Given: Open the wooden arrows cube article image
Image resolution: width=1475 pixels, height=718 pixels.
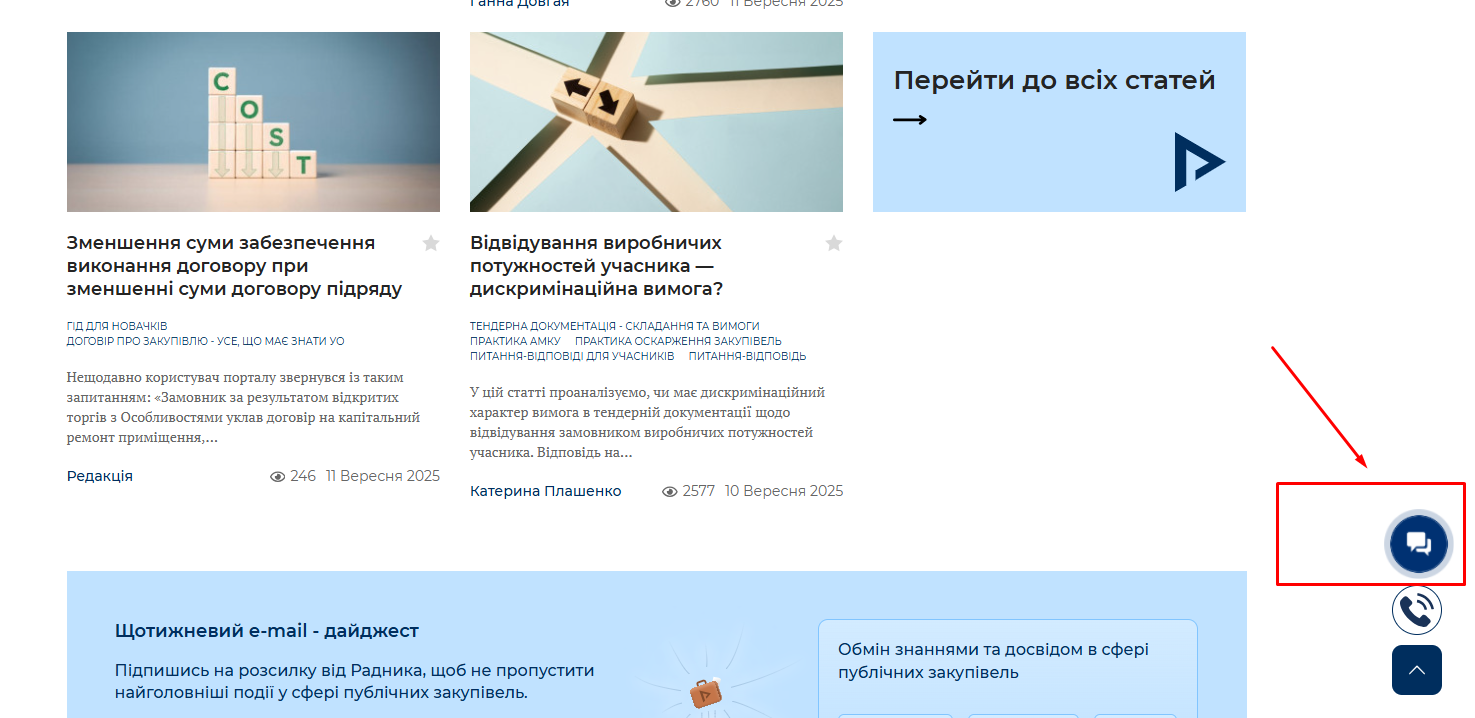Looking at the screenshot, I should pyautogui.click(x=656, y=122).
